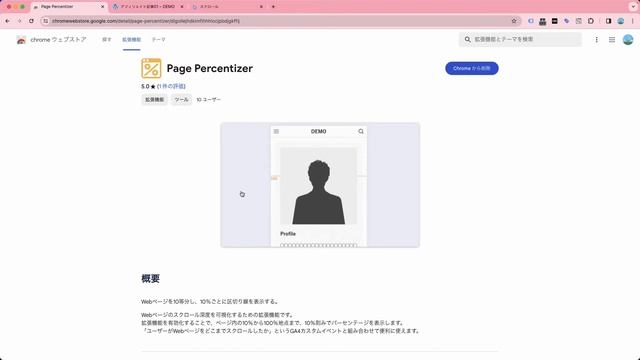Switch to the DEMO browser tab

pos(147,7)
